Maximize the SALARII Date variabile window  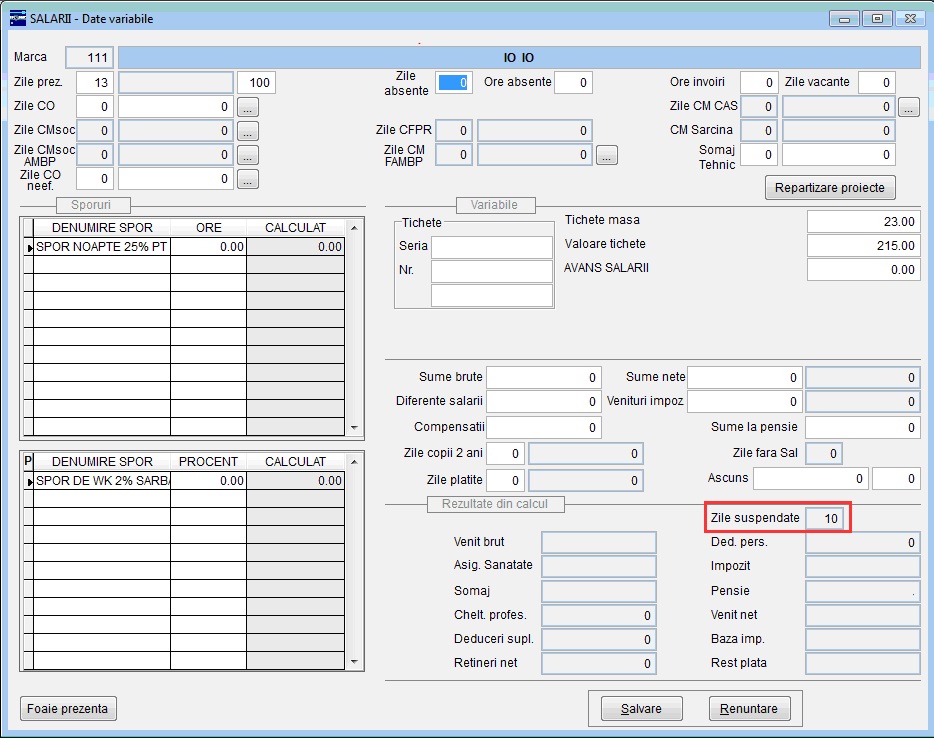tap(877, 18)
